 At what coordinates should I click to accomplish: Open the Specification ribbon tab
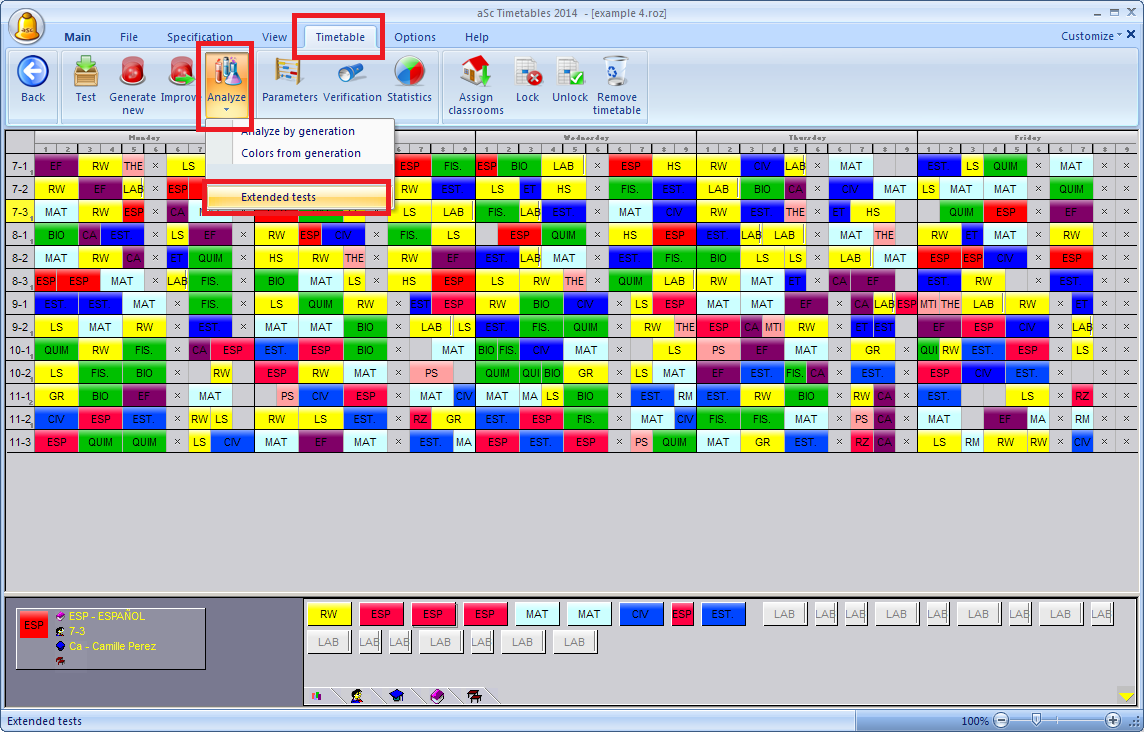(200, 37)
